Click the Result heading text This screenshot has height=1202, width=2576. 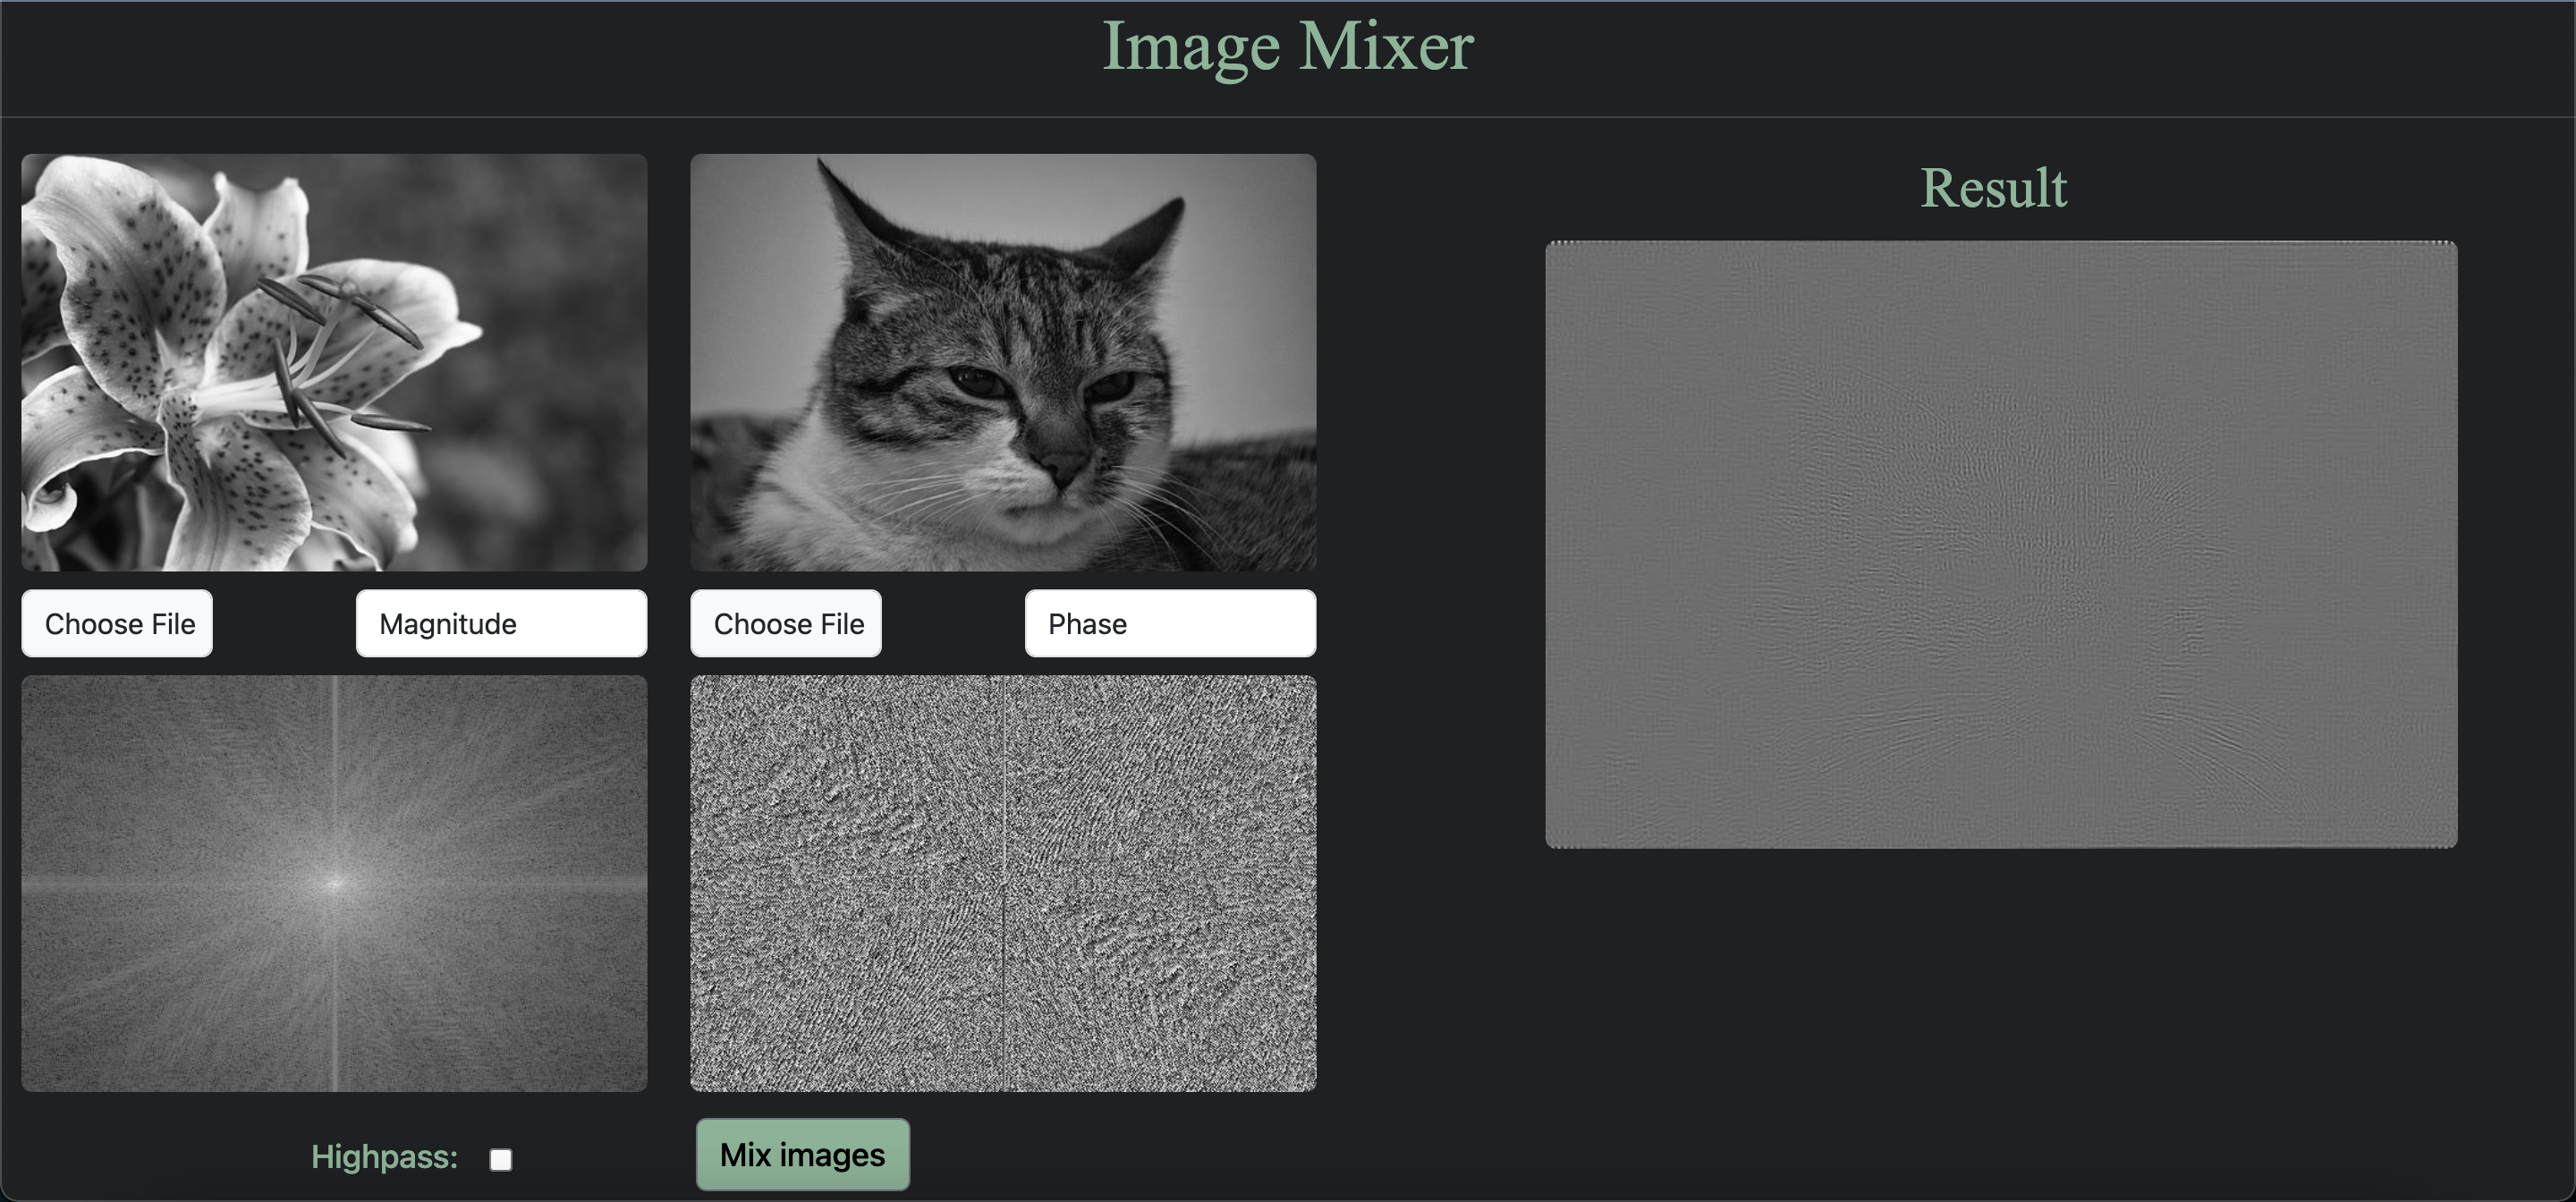pos(1993,188)
